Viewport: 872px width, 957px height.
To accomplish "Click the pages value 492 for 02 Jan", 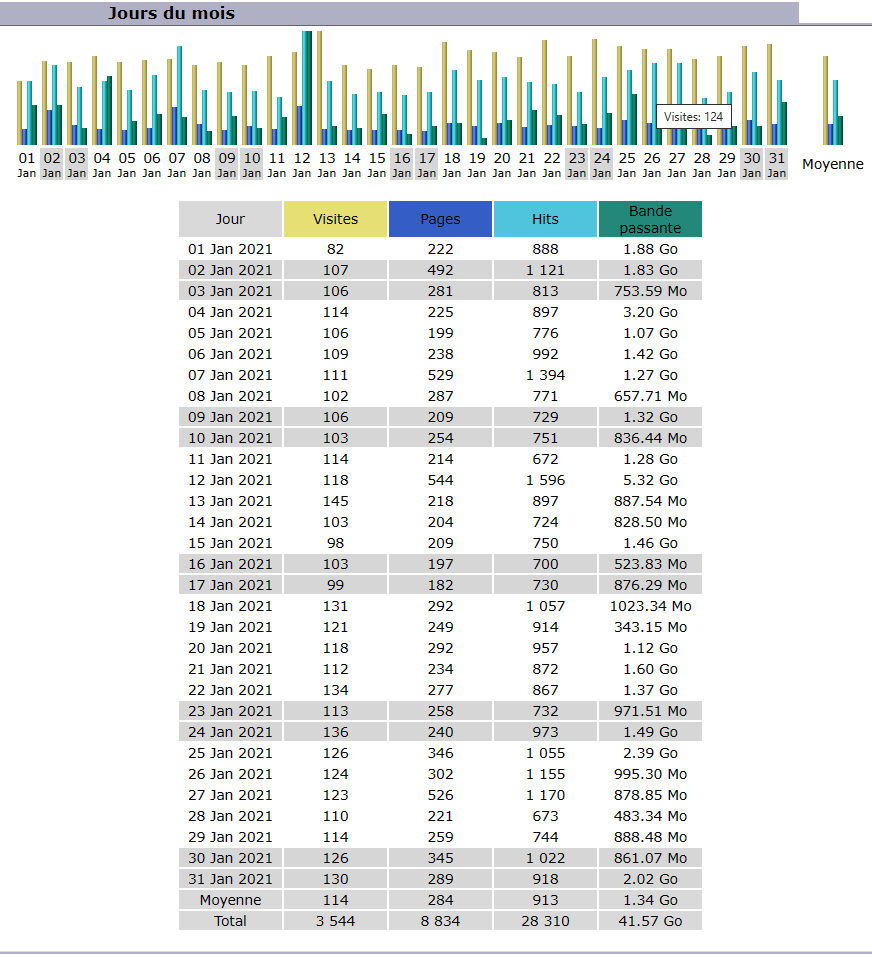I will 440,270.
